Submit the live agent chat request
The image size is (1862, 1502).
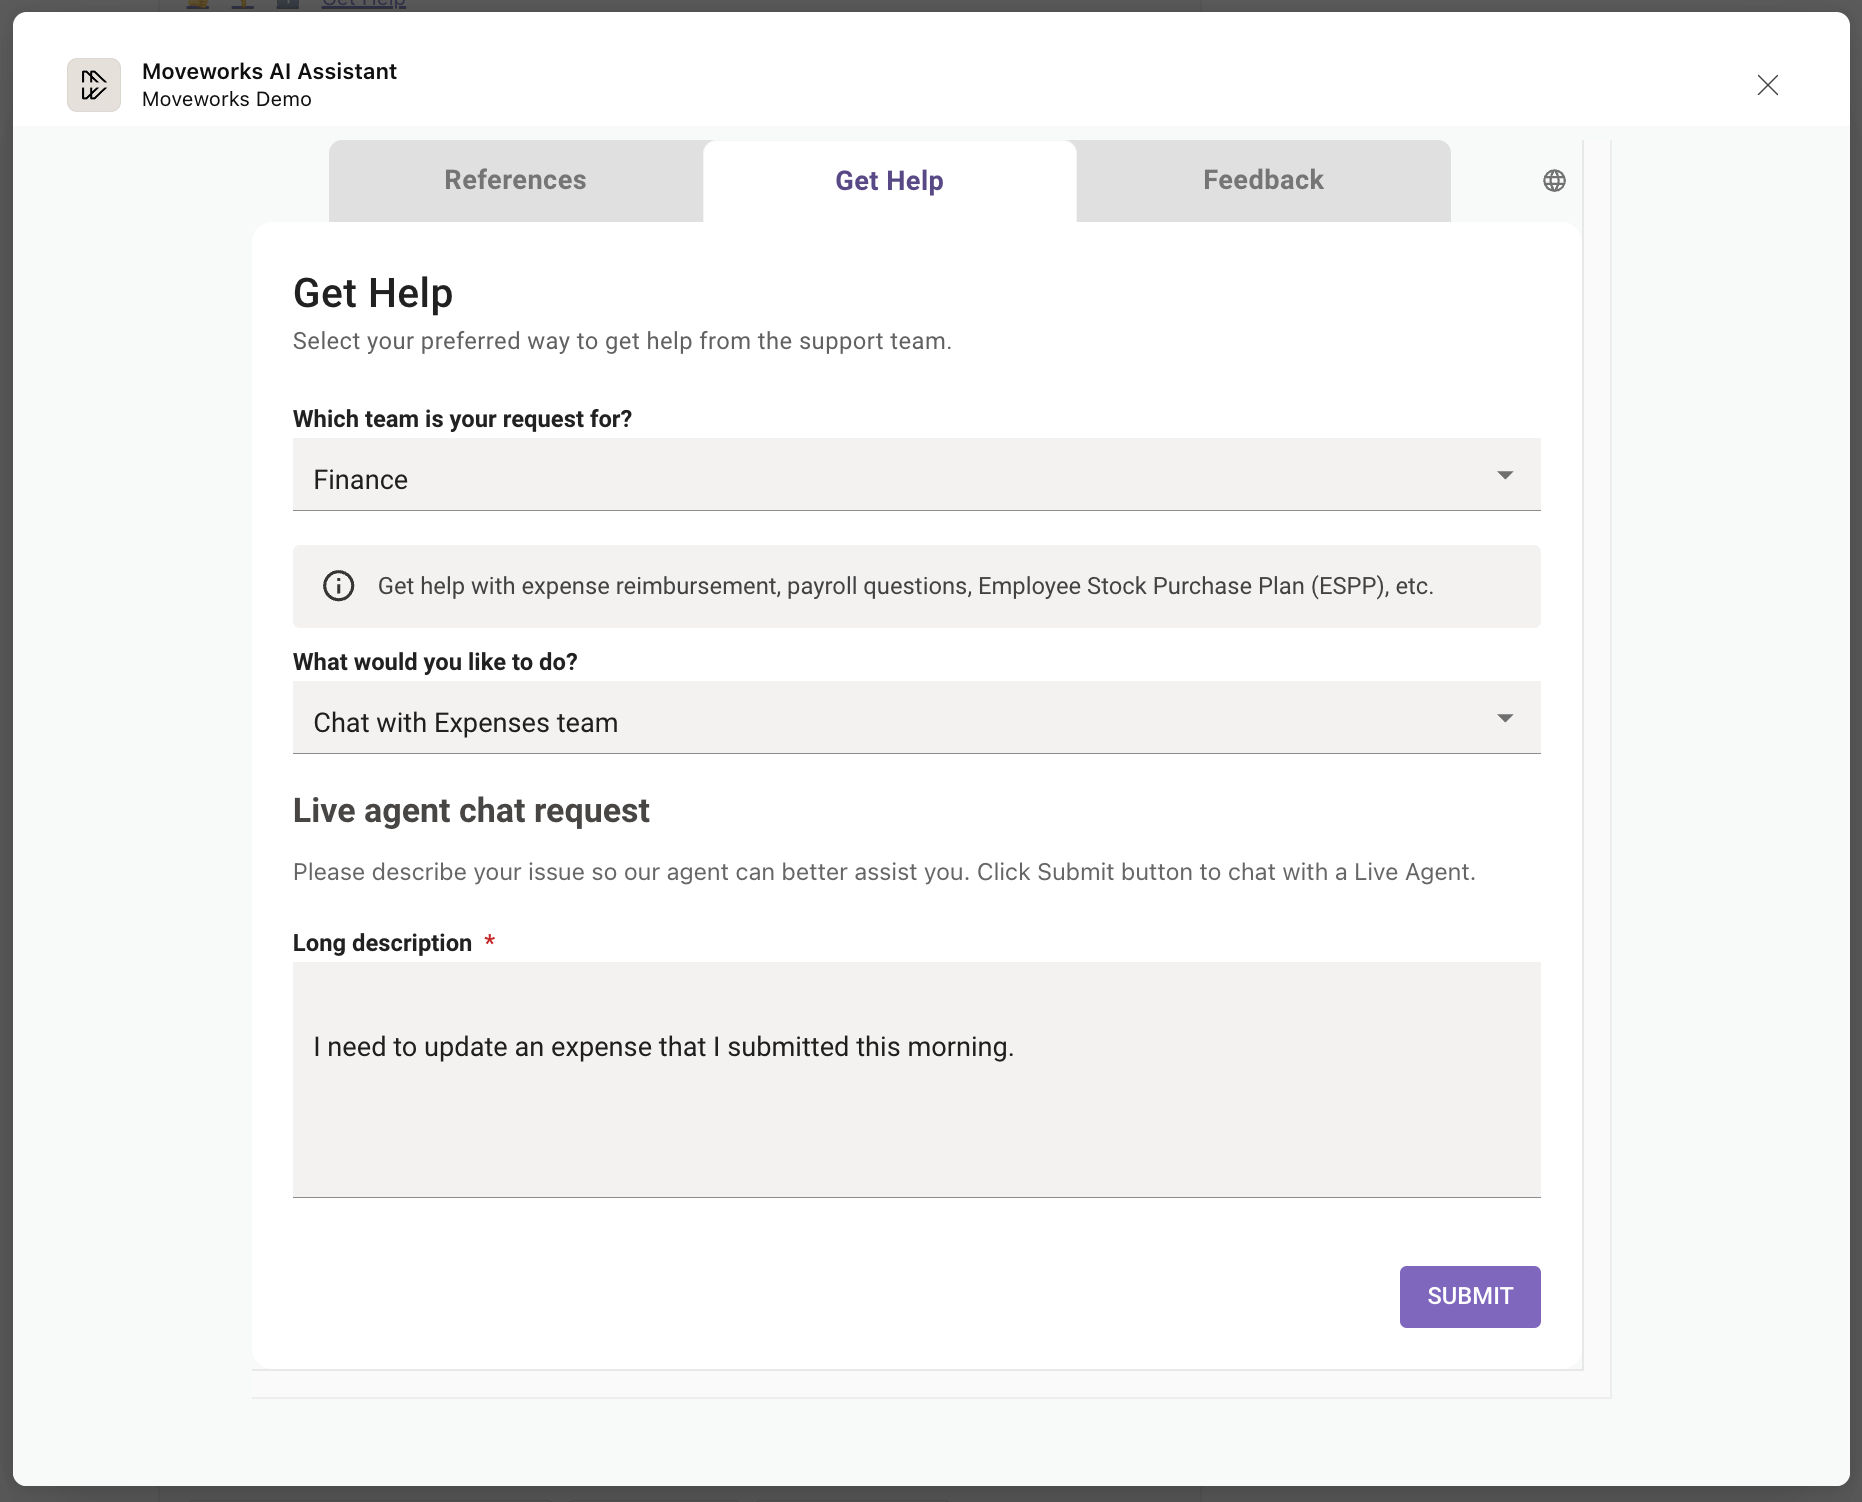click(1470, 1297)
